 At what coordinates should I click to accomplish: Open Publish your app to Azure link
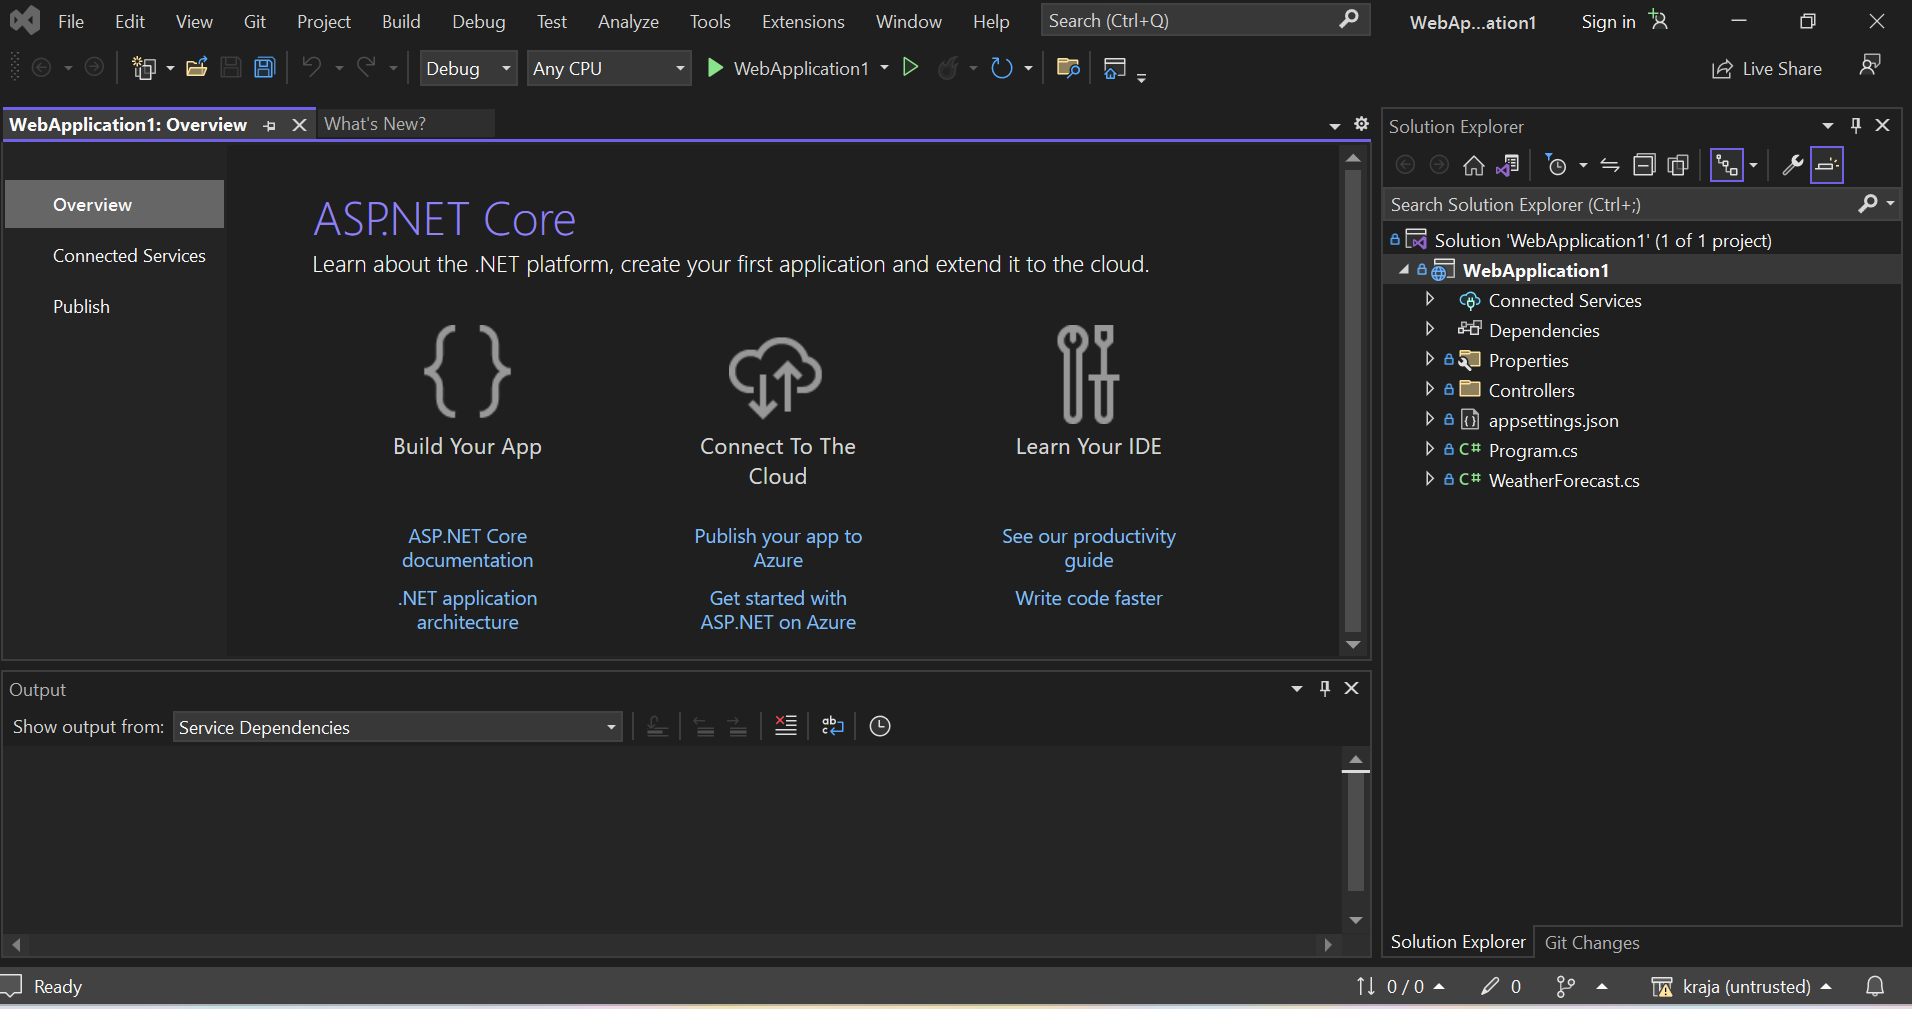click(778, 548)
